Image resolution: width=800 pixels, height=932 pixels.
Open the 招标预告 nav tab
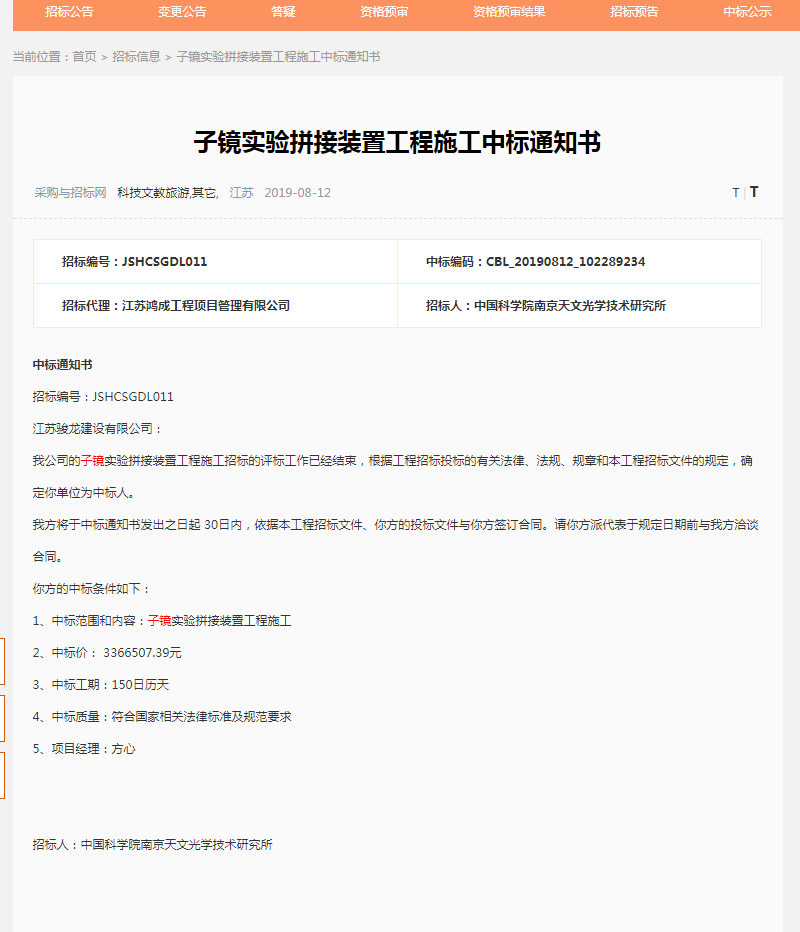click(634, 12)
